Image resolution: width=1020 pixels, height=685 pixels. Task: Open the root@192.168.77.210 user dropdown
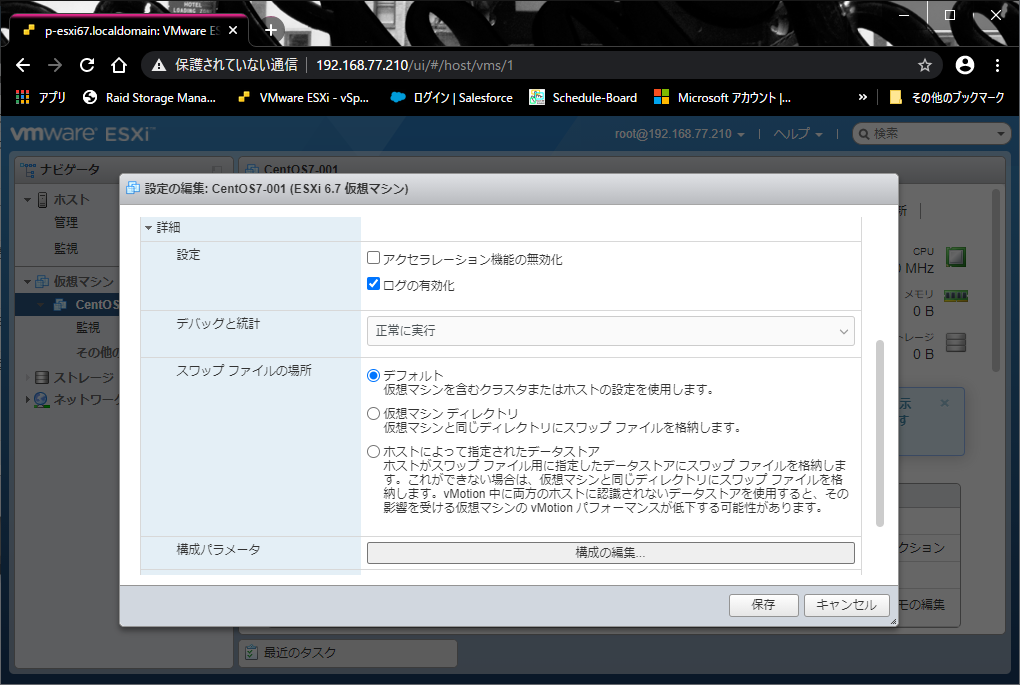[x=679, y=134]
